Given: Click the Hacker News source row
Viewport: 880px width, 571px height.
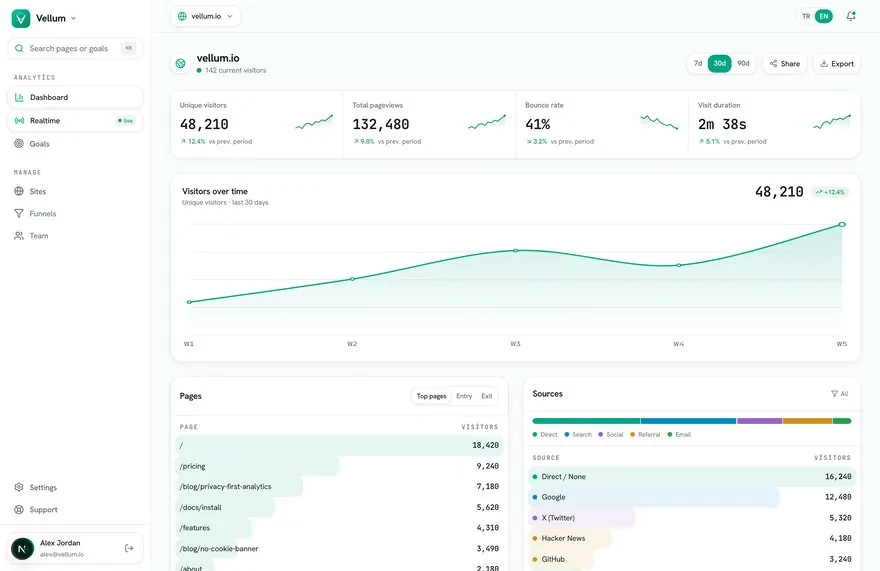Looking at the screenshot, I should pos(692,538).
